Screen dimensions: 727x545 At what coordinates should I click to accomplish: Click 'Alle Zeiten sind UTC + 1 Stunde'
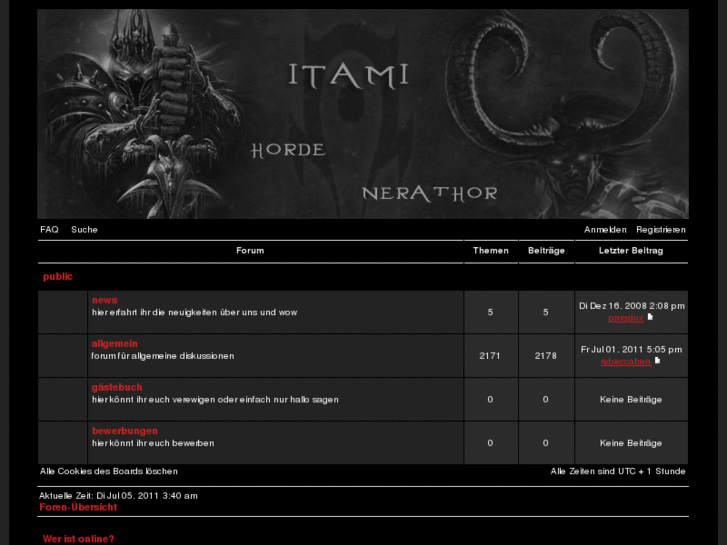coord(618,471)
